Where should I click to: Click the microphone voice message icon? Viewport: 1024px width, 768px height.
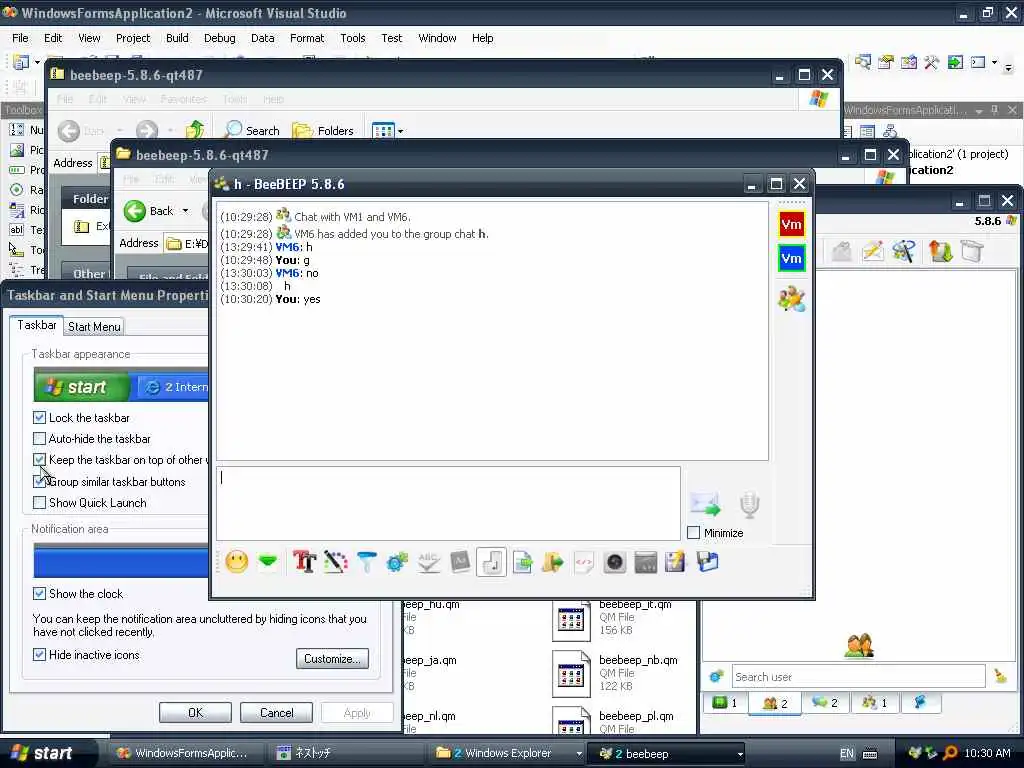749,504
